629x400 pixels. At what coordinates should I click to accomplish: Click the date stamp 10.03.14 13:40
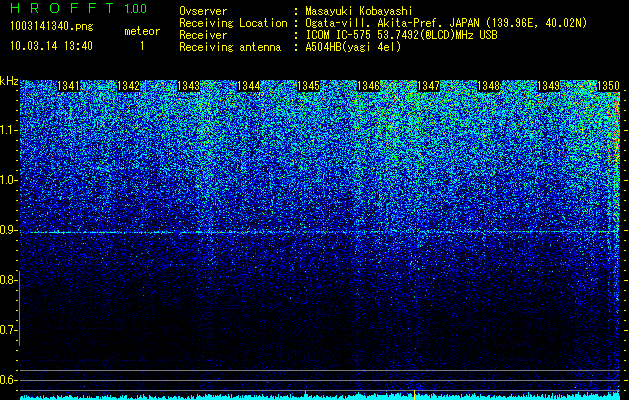pos(51,46)
